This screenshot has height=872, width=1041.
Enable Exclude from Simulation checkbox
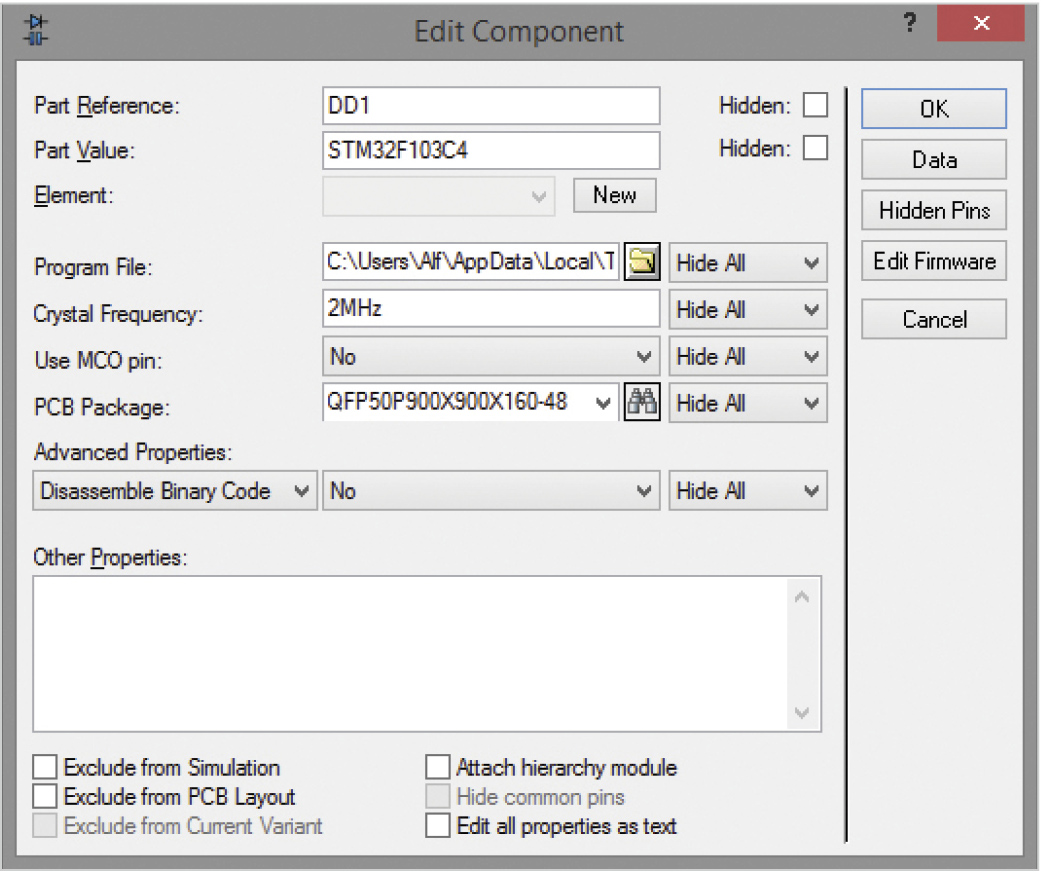point(44,766)
